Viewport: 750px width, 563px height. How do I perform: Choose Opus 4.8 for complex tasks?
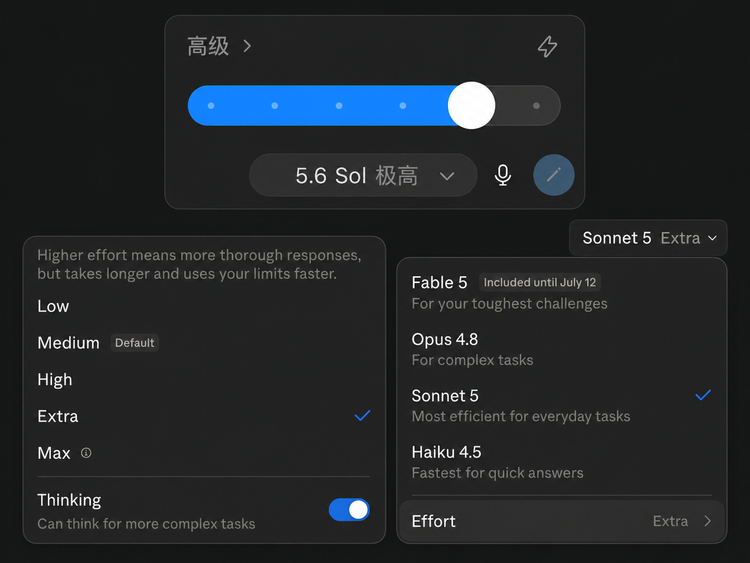562,349
